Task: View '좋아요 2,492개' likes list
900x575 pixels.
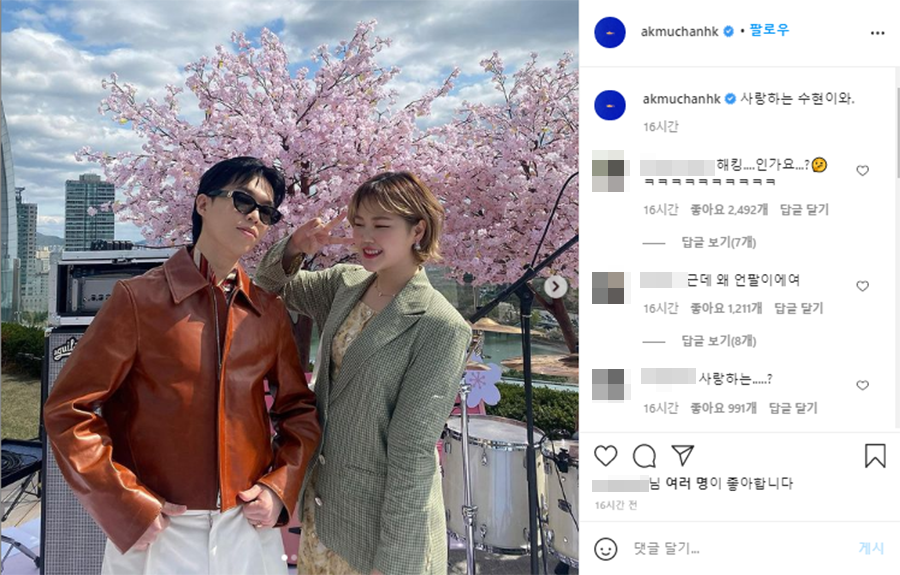Action: pyautogui.click(x=729, y=209)
